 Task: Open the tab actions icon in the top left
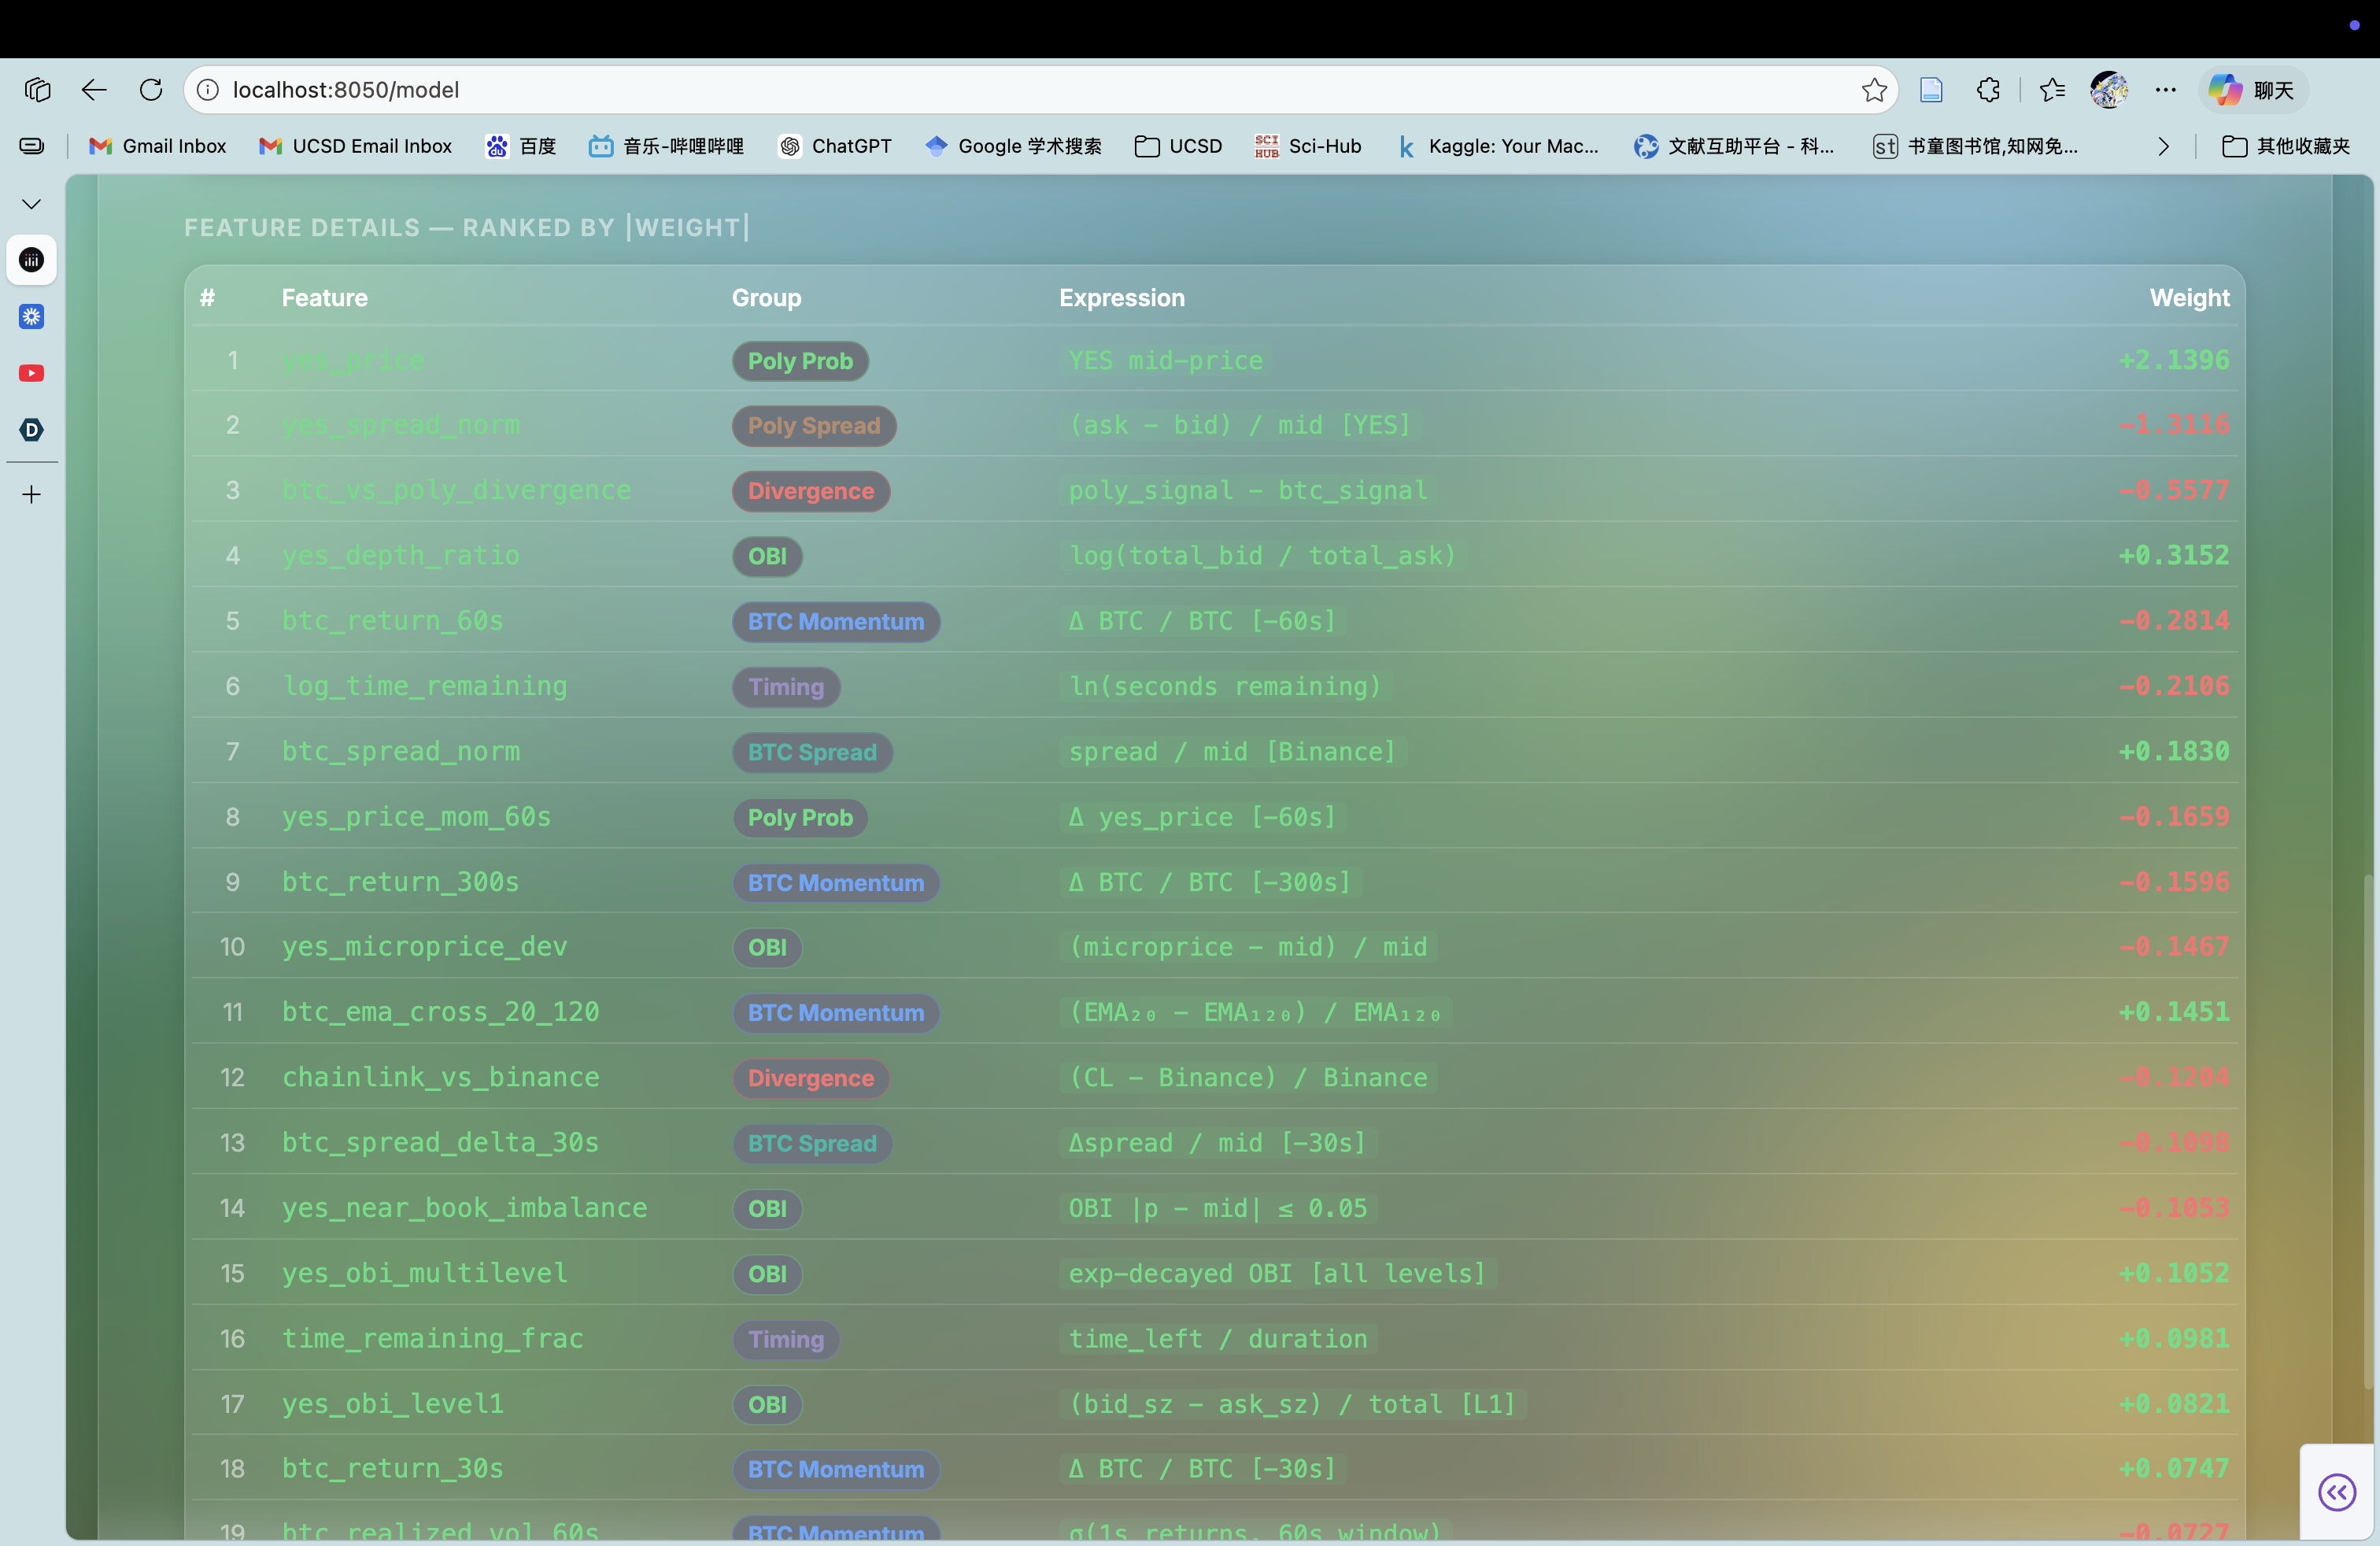point(37,90)
